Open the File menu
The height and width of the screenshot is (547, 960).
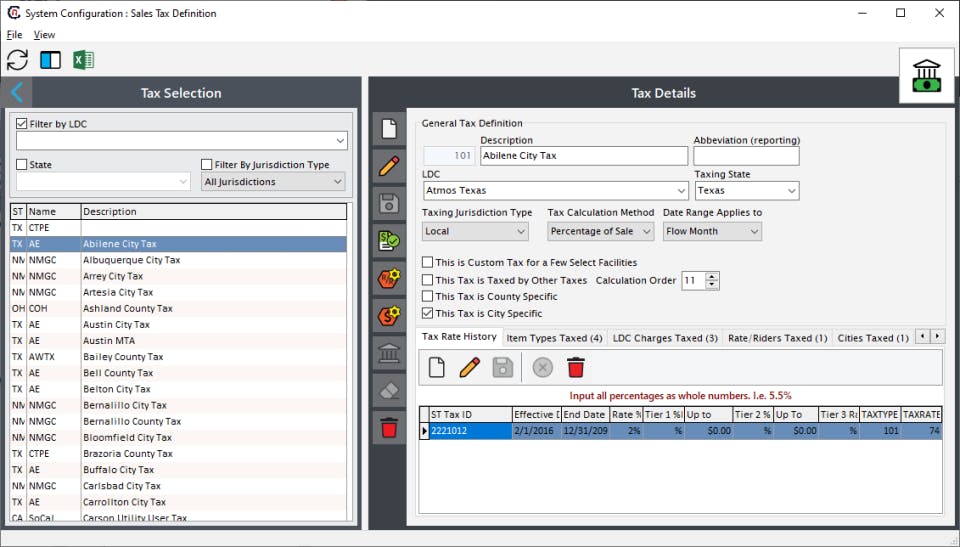(x=14, y=35)
